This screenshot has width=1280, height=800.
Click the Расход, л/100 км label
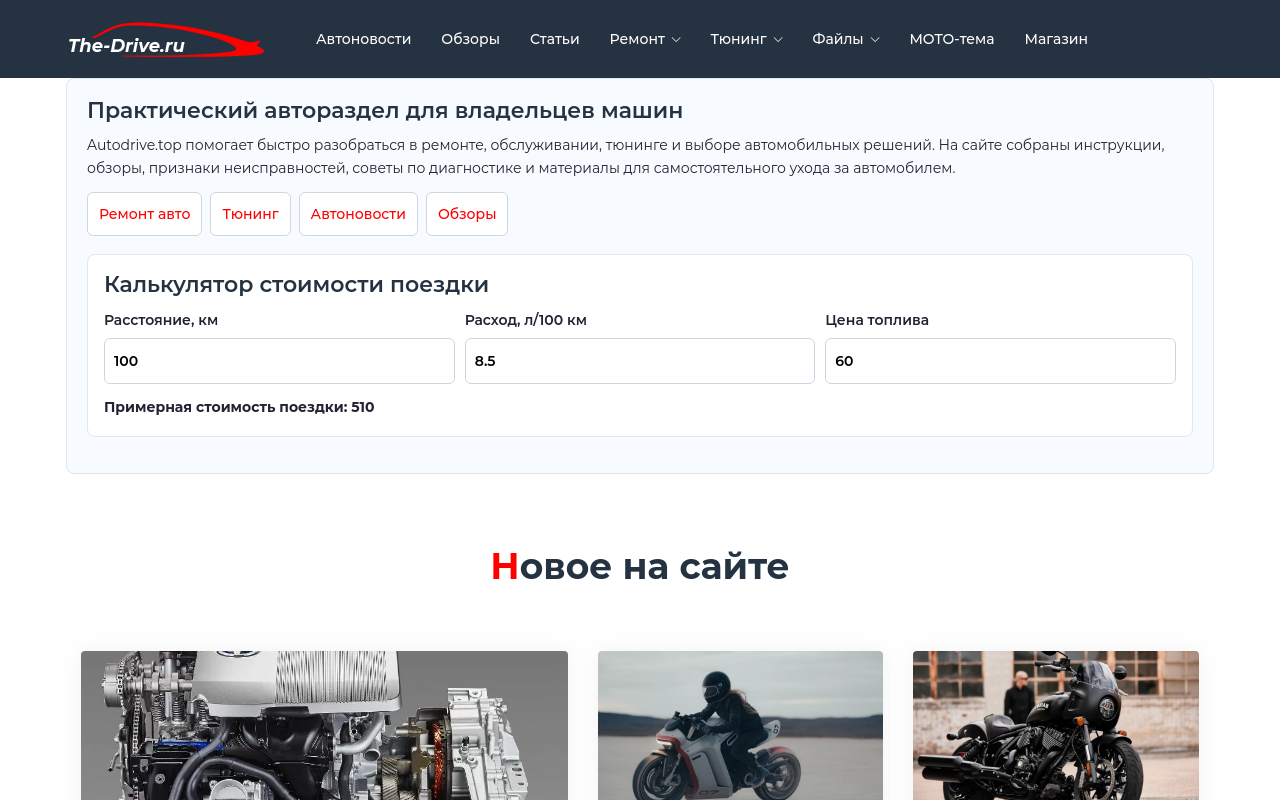point(526,320)
